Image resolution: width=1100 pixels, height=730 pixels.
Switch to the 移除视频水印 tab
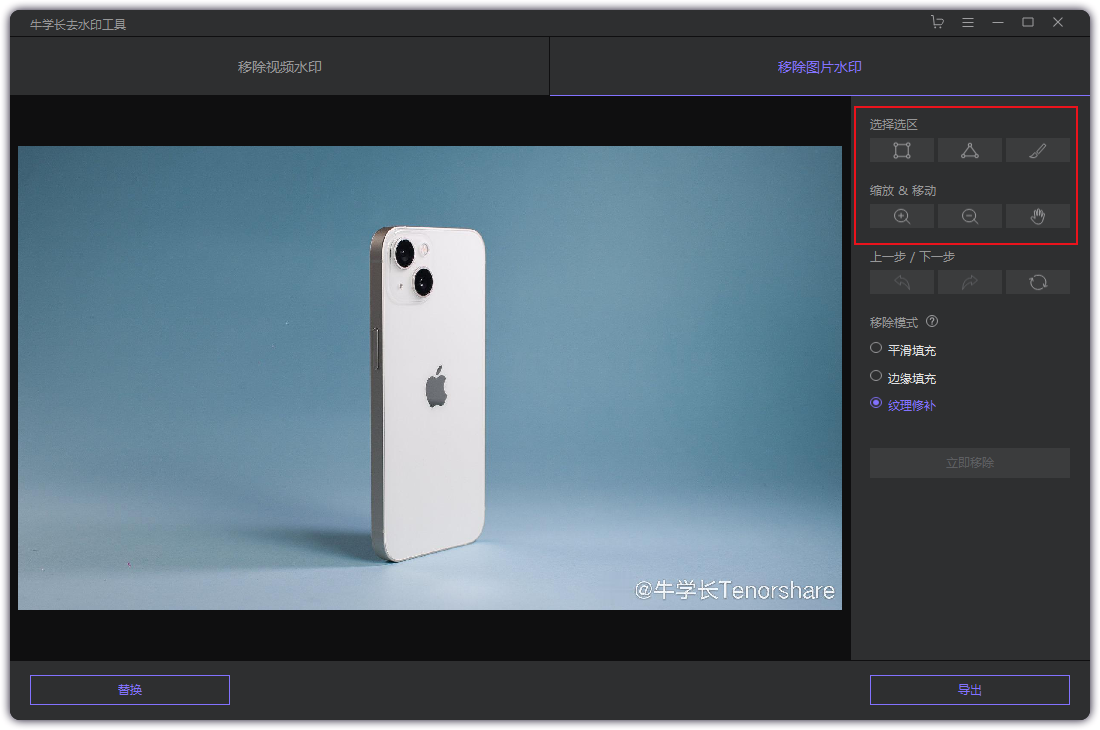click(279, 67)
